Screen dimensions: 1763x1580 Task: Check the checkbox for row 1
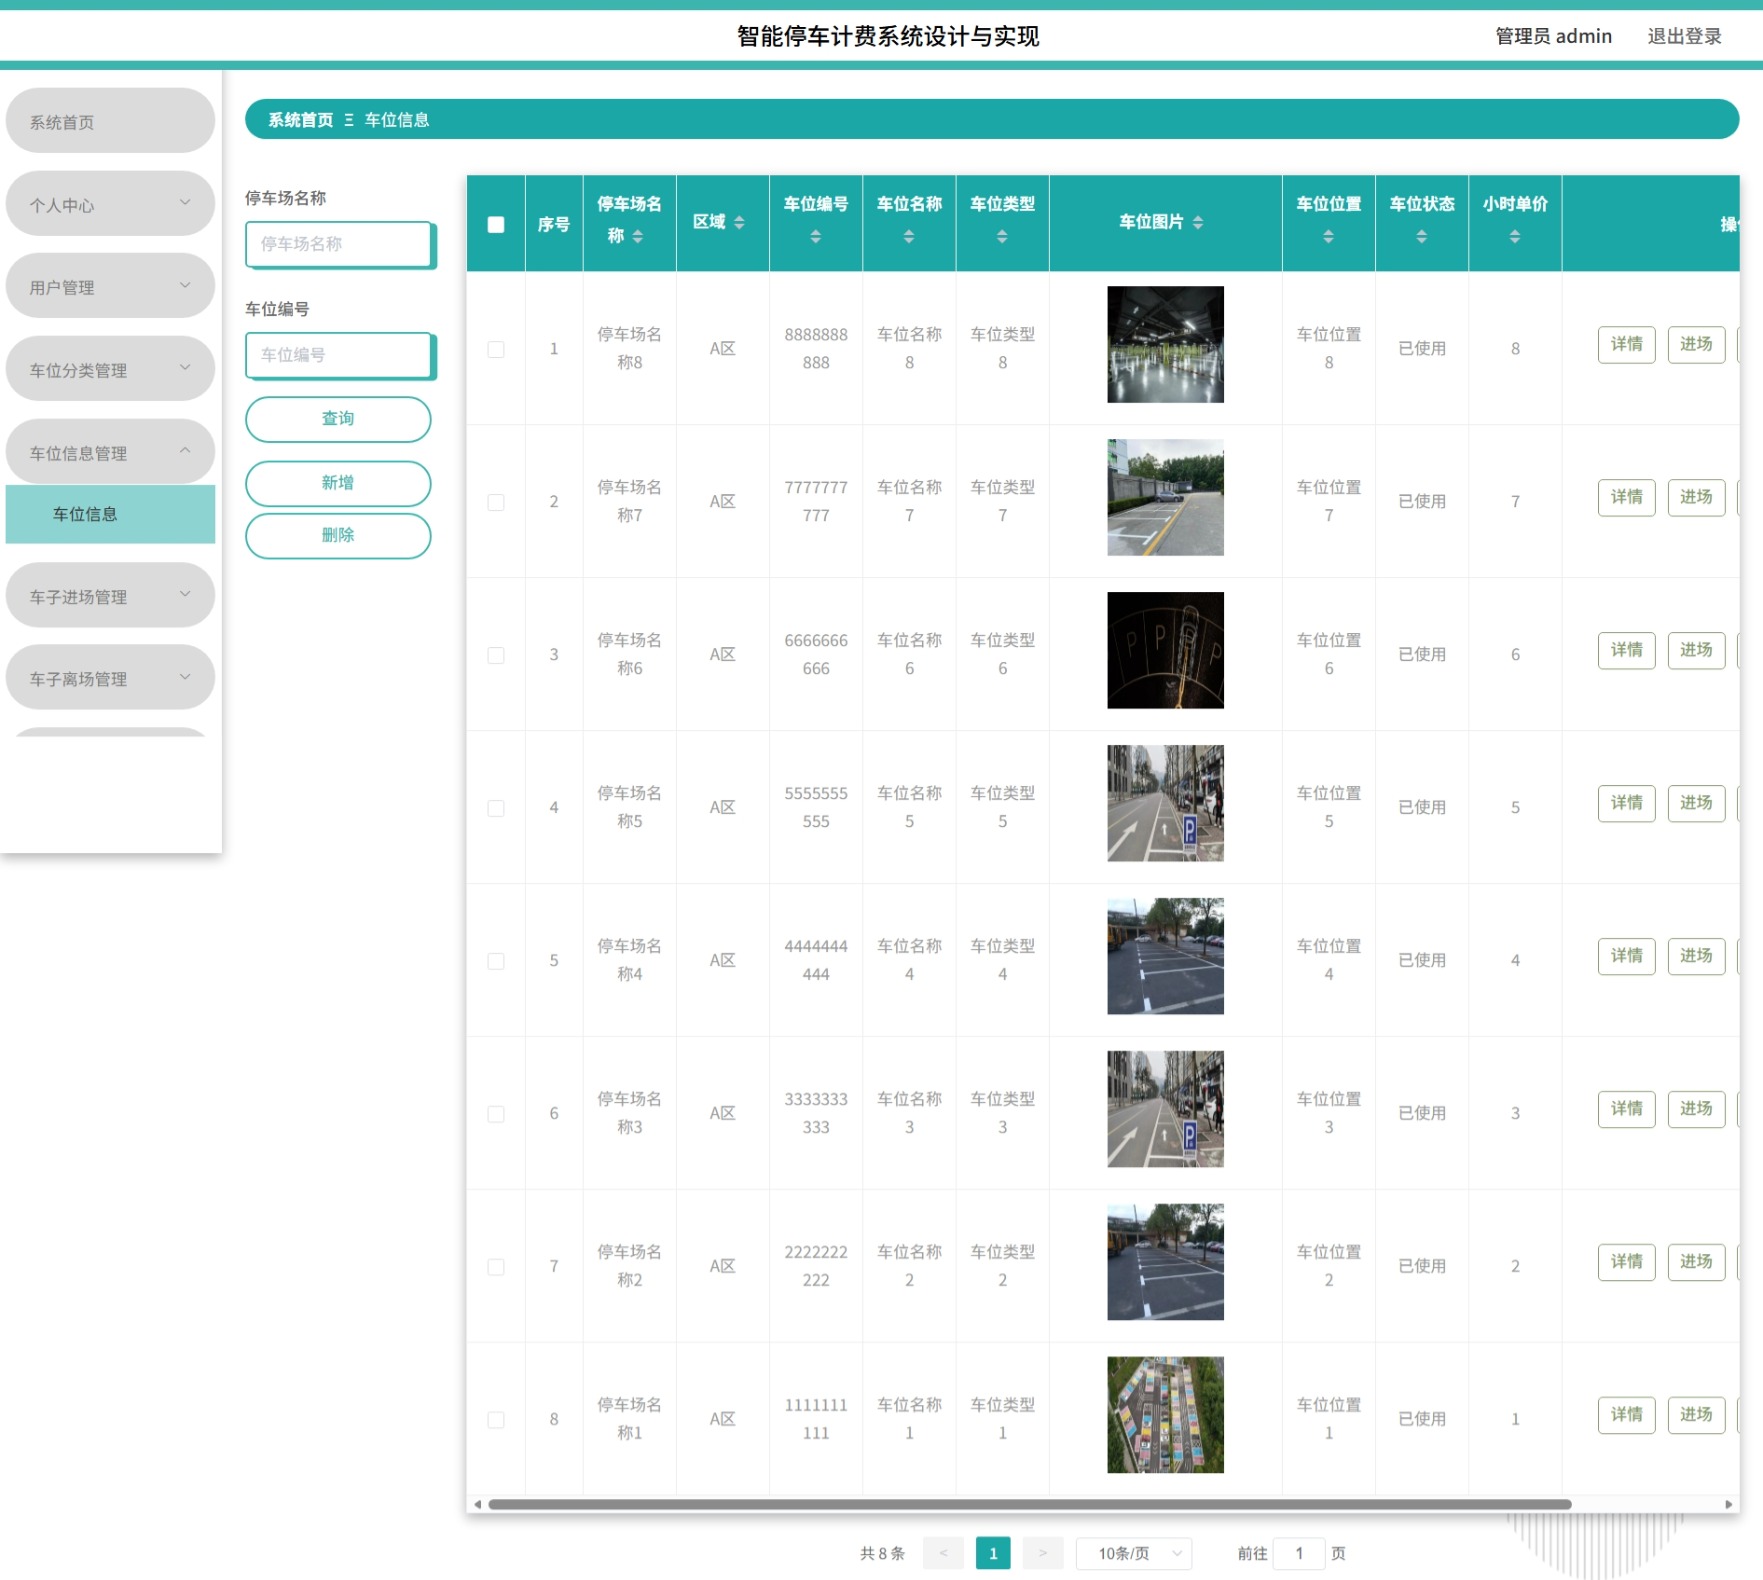[496, 349]
